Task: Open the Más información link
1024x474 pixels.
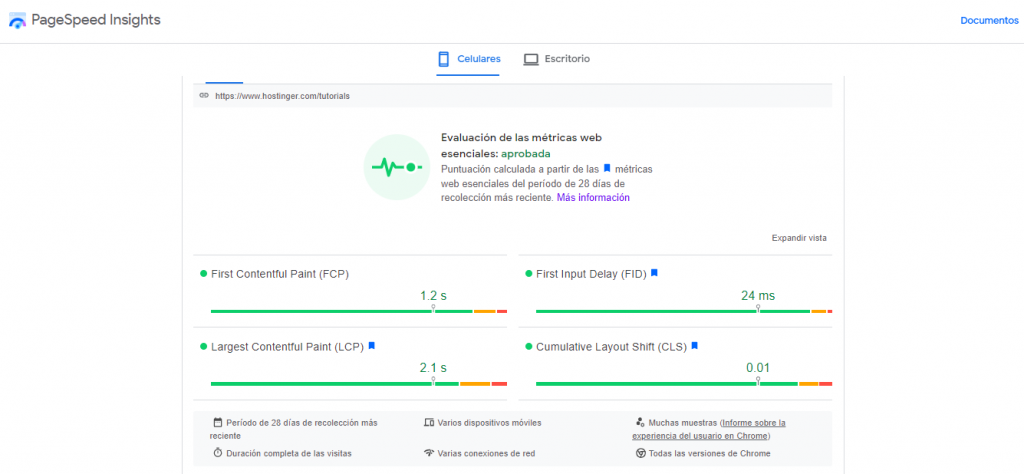Action: point(593,198)
